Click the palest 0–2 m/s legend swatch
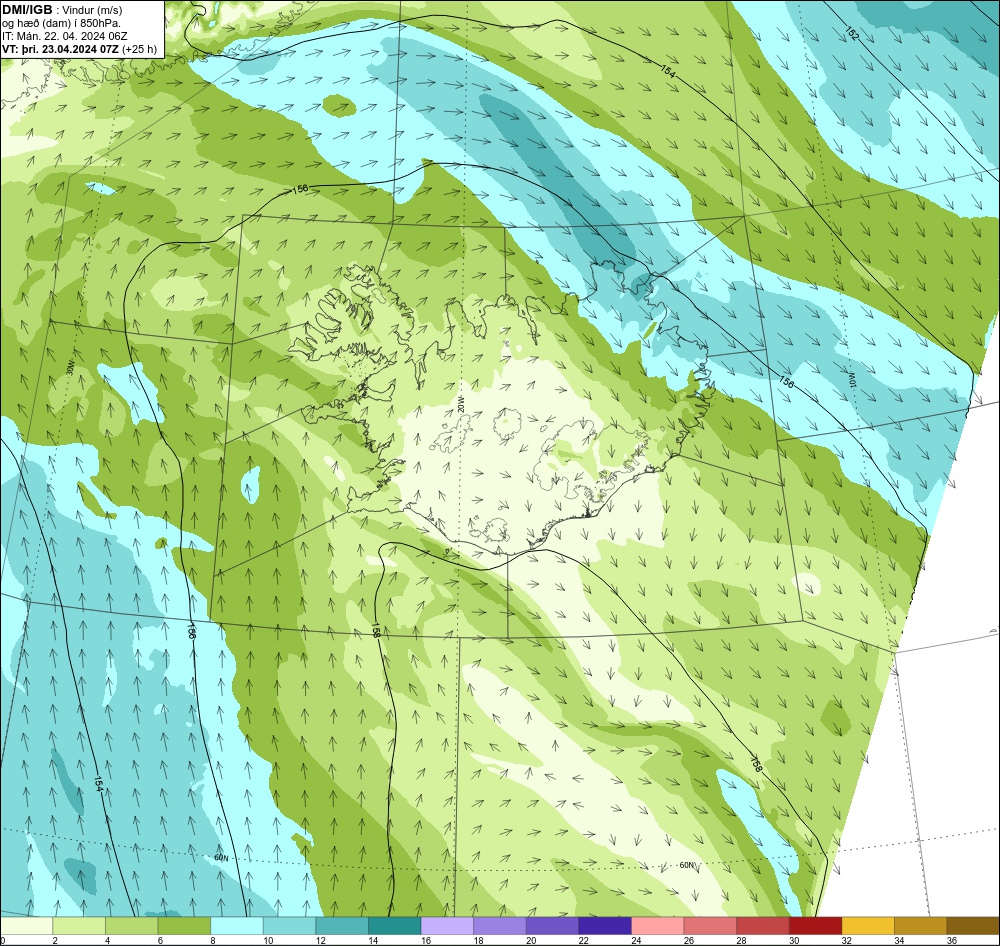1000x946 pixels. tap(26, 926)
